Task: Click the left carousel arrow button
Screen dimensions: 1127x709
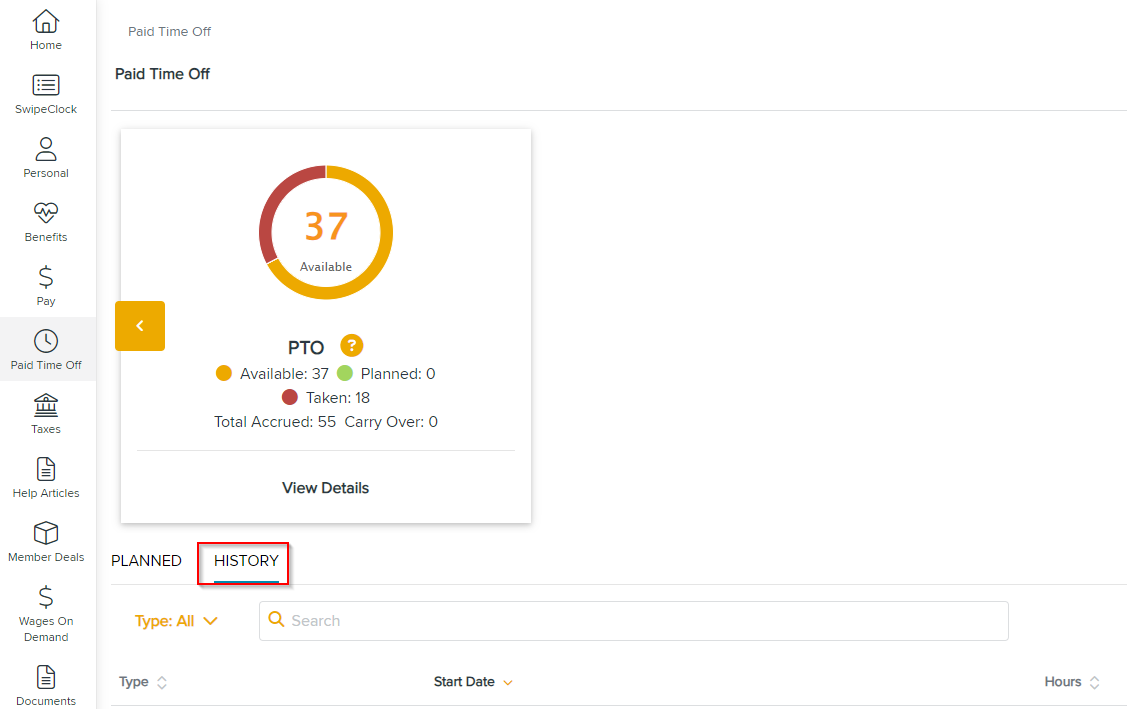Action: coord(139,326)
